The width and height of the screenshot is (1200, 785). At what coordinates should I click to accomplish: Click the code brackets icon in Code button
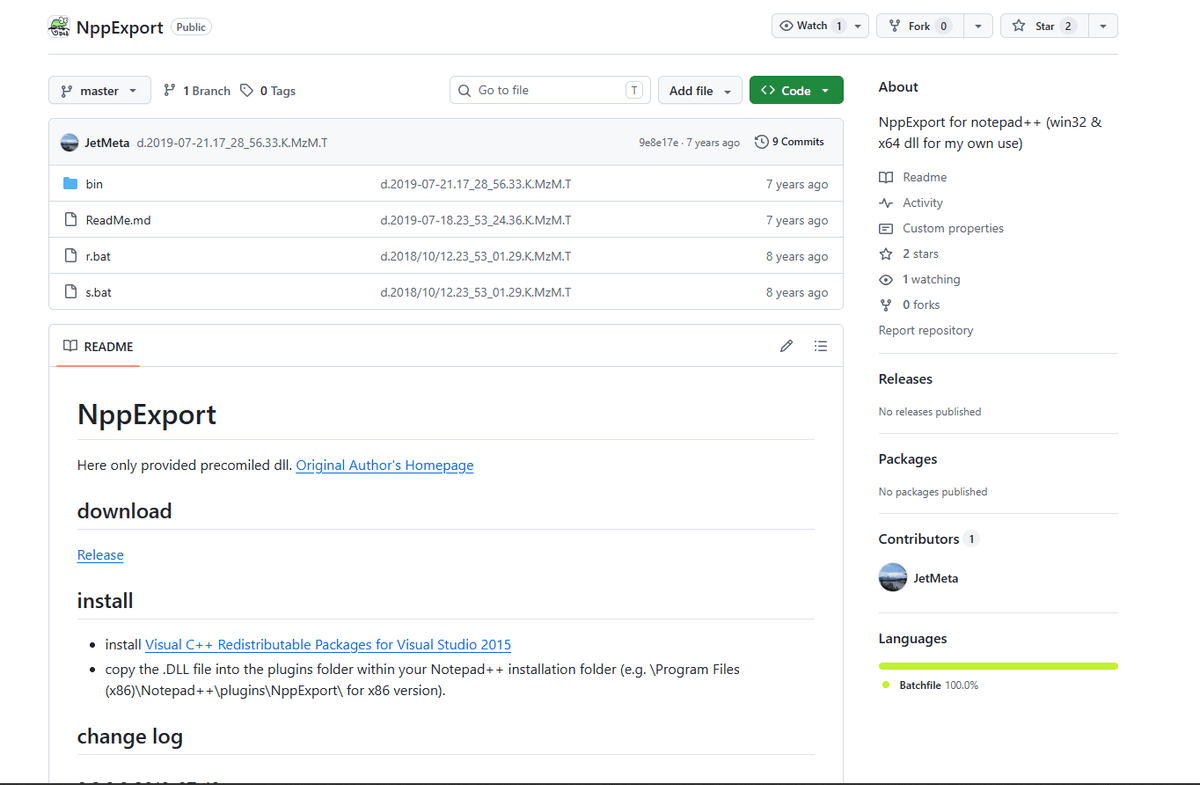click(768, 90)
